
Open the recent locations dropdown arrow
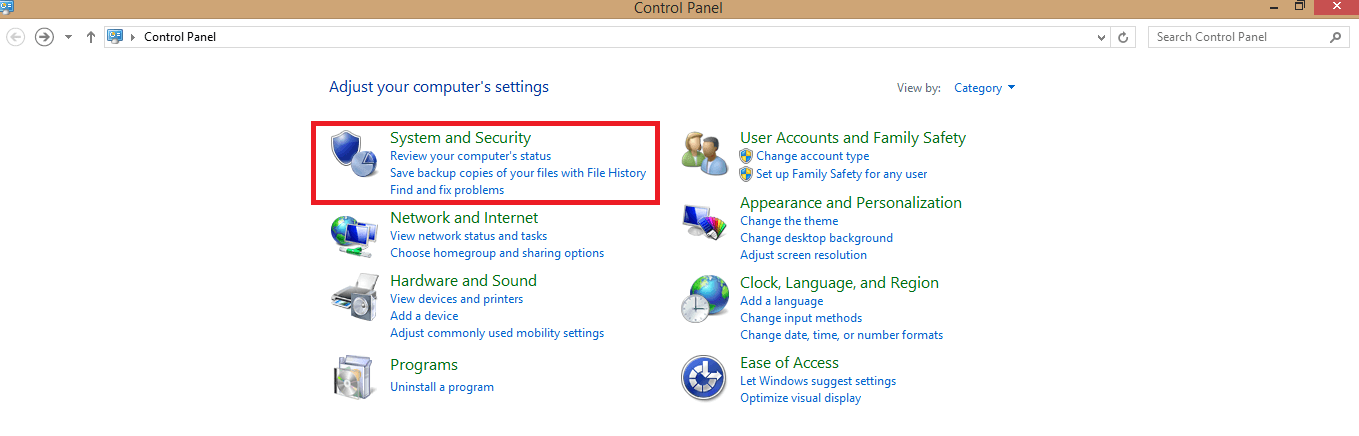(68, 37)
